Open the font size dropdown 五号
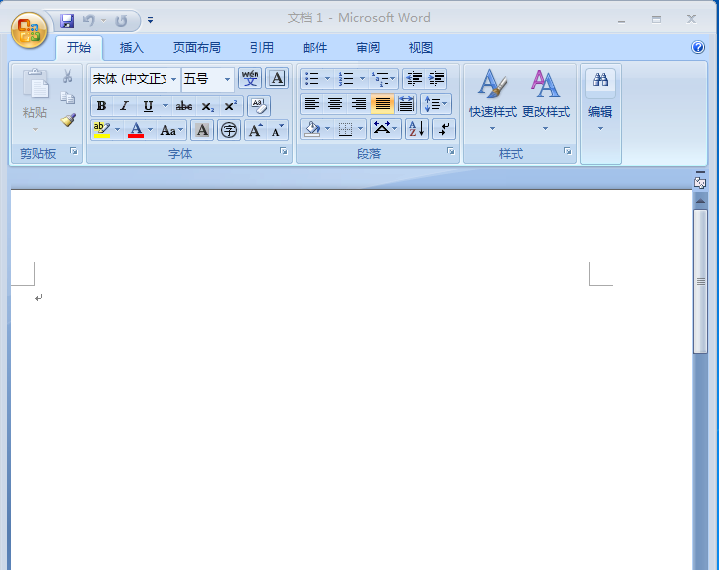719x570 pixels. click(x=227, y=79)
